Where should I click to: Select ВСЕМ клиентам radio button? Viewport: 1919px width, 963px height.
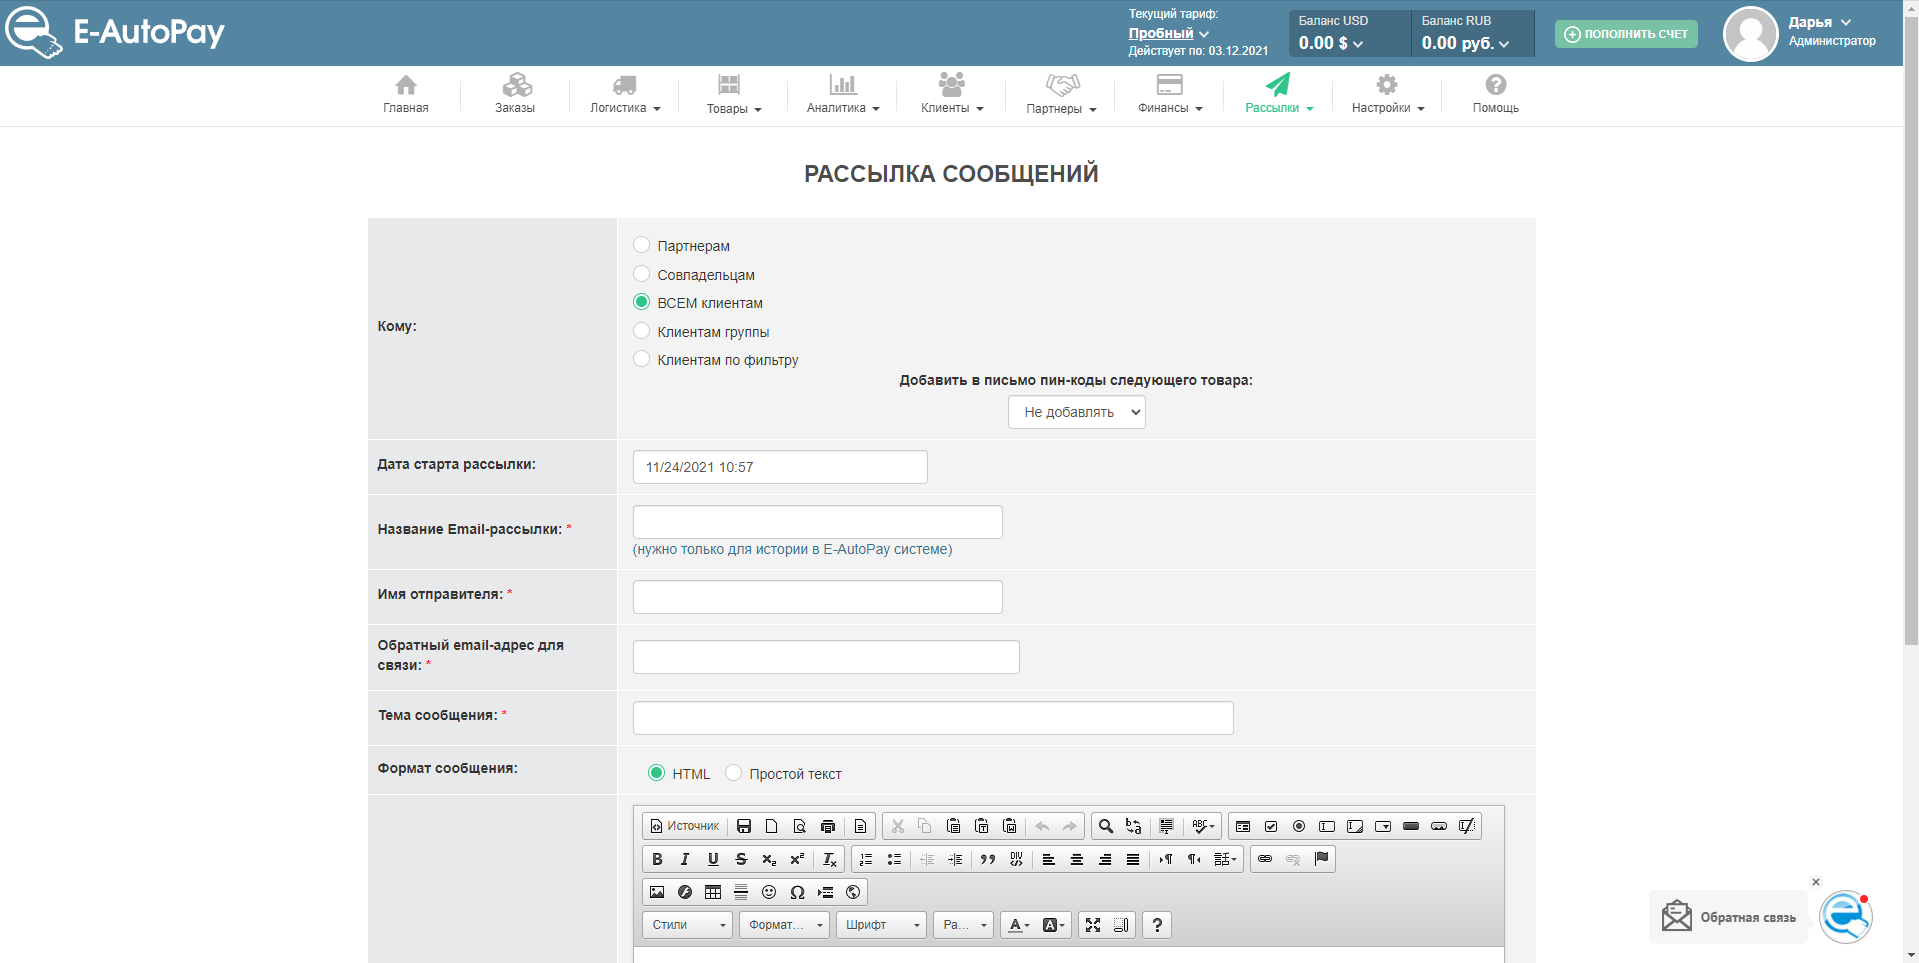pos(642,302)
